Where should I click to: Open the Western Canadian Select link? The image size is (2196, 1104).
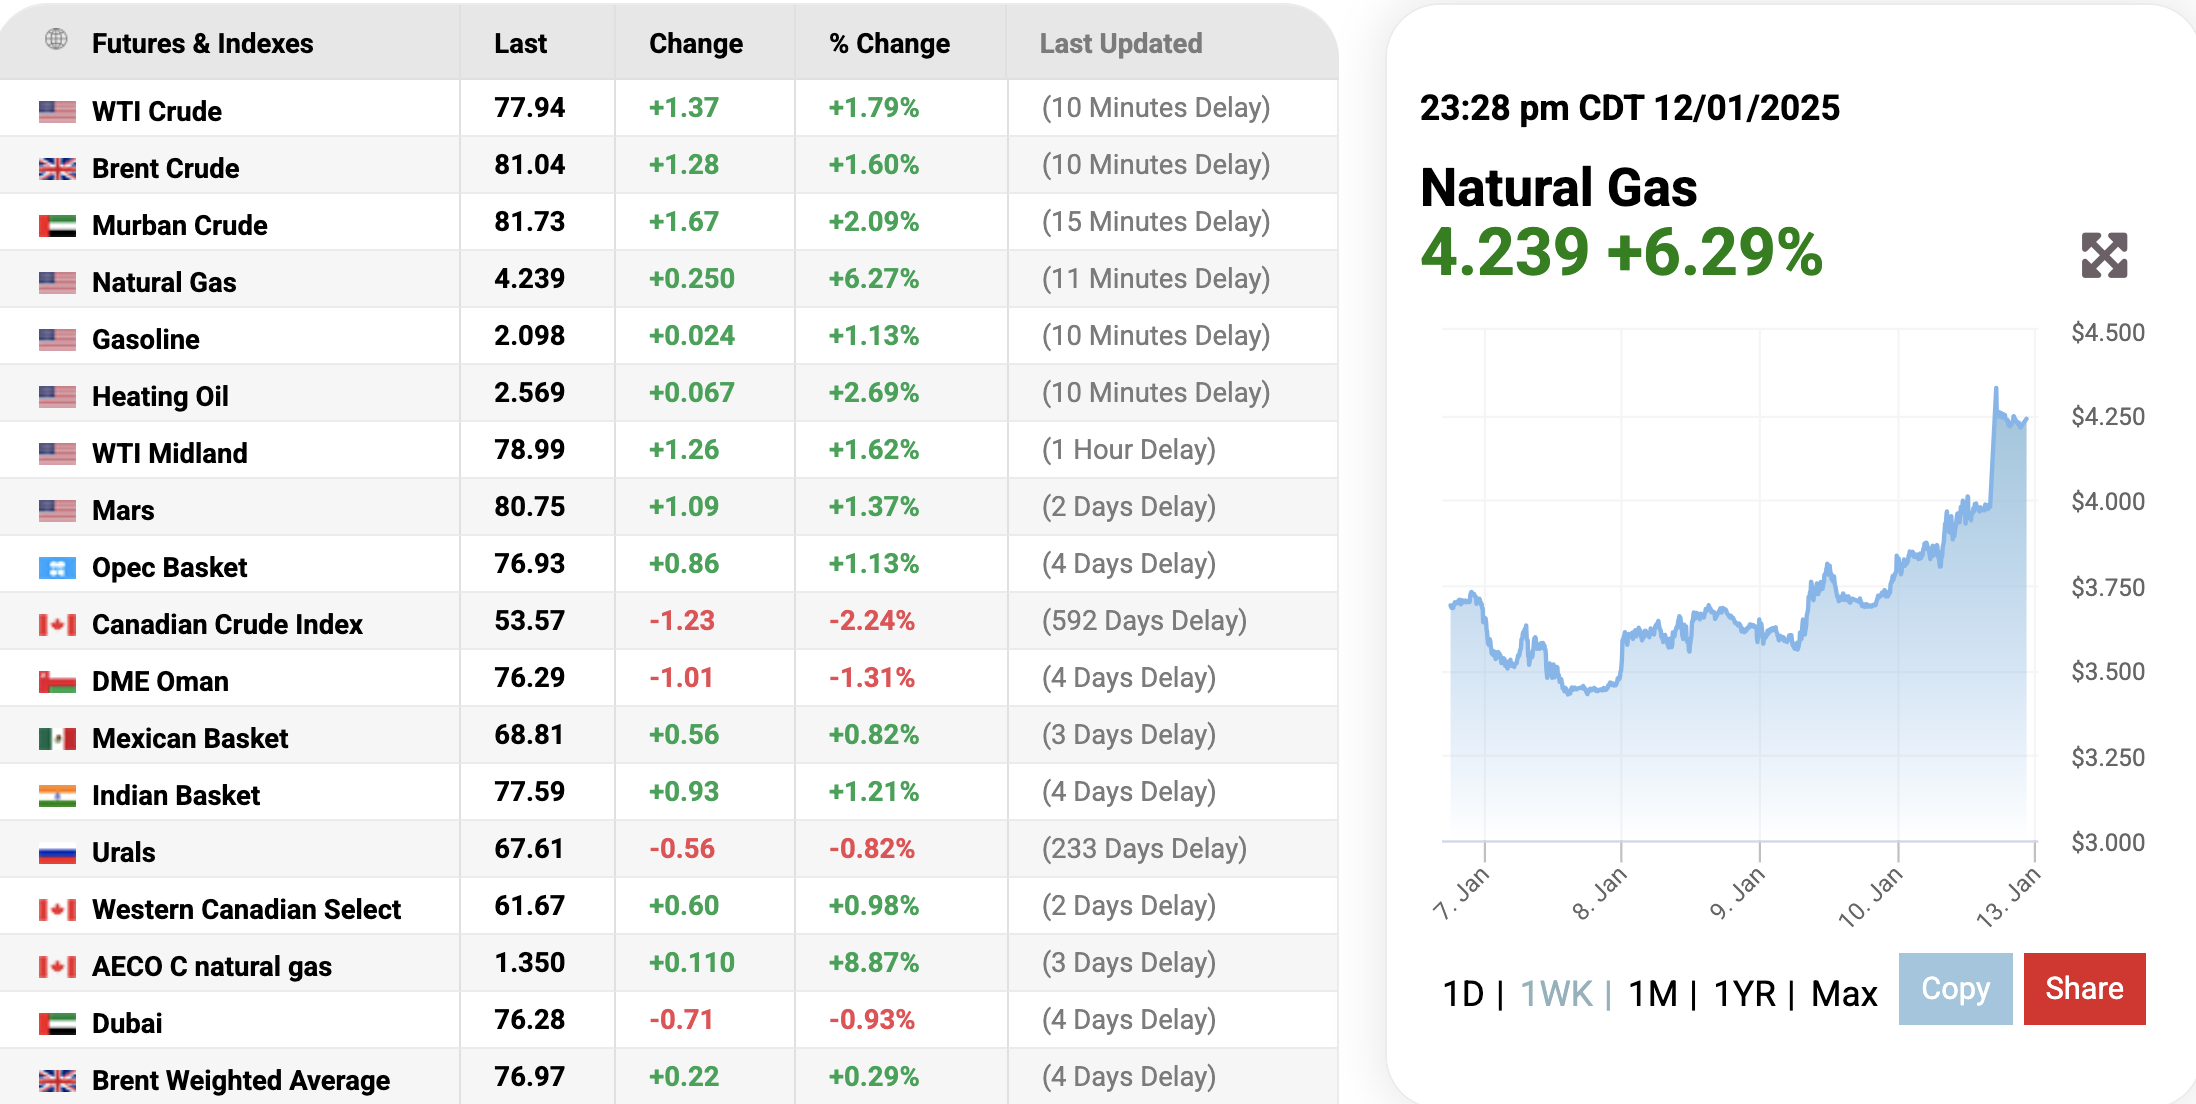[246, 909]
